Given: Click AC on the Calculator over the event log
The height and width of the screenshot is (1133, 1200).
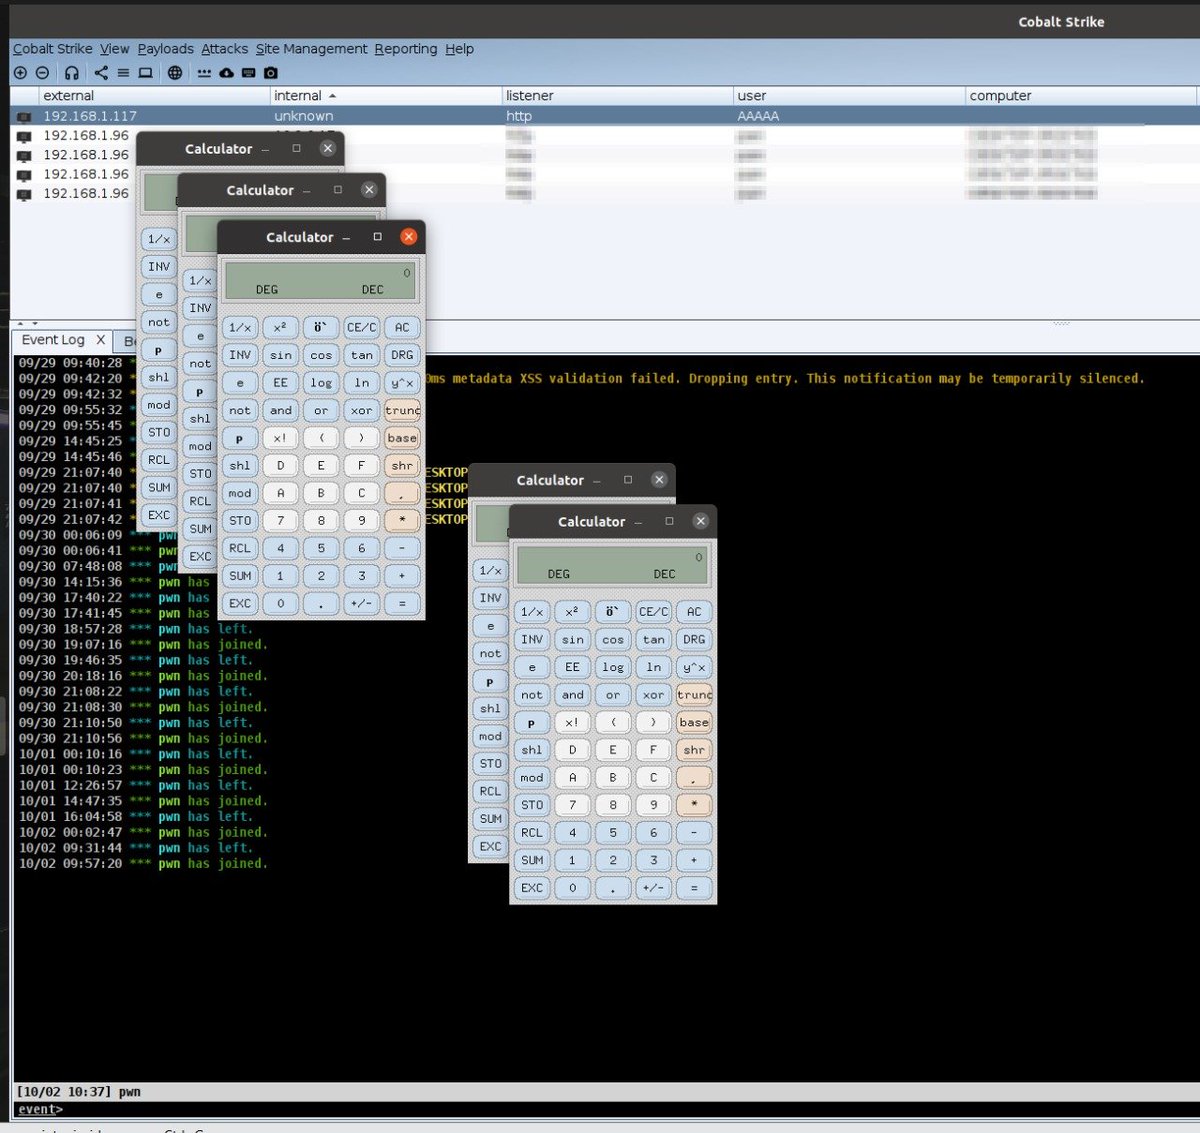Looking at the screenshot, I should point(694,612).
